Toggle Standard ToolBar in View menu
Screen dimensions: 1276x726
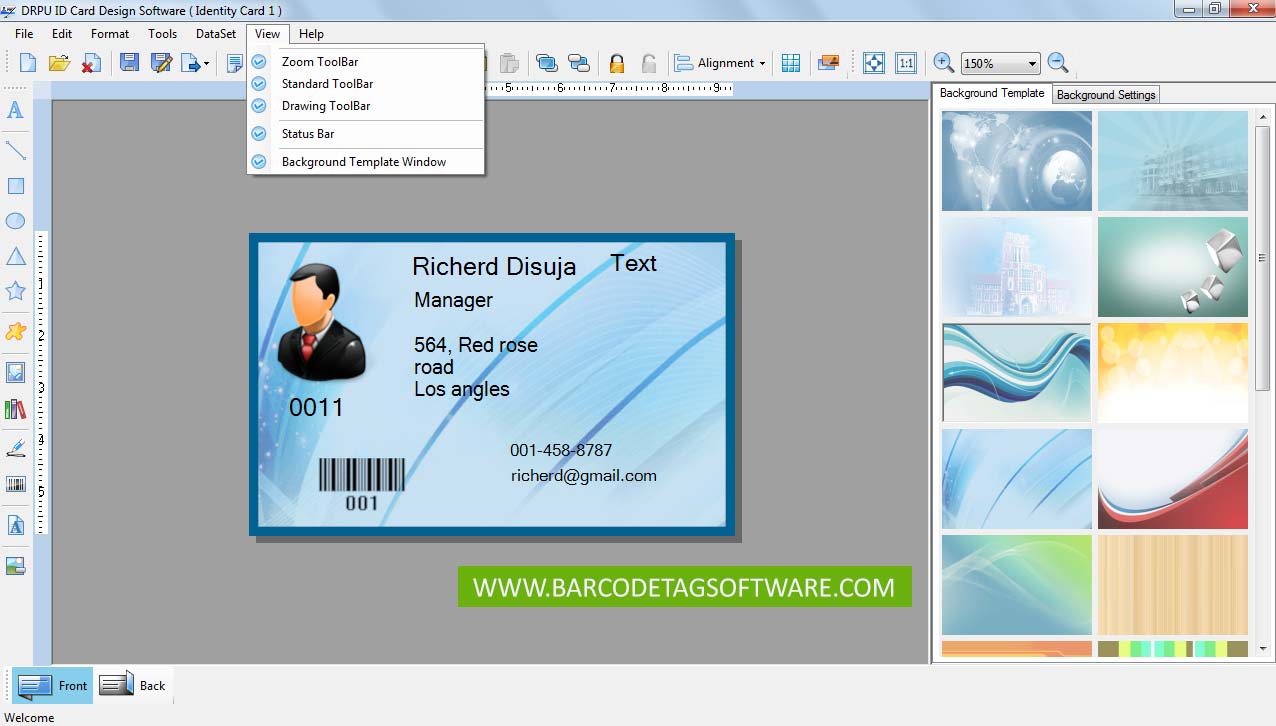click(366, 84)
